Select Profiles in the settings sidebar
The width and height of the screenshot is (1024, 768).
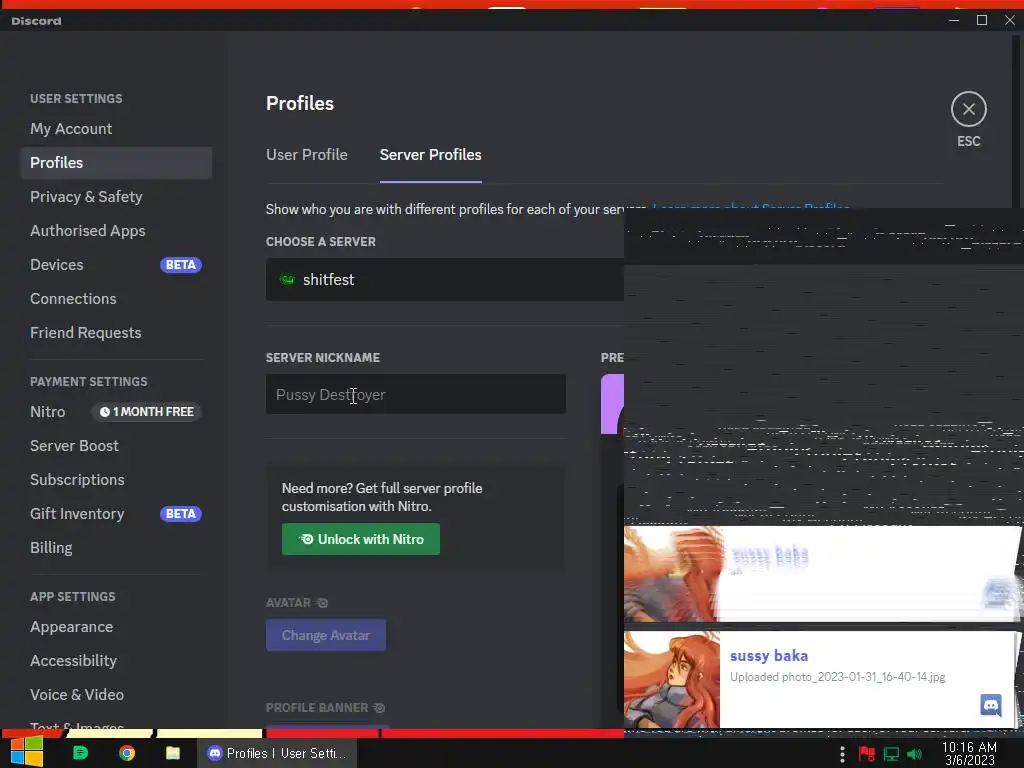click(116, 163)
